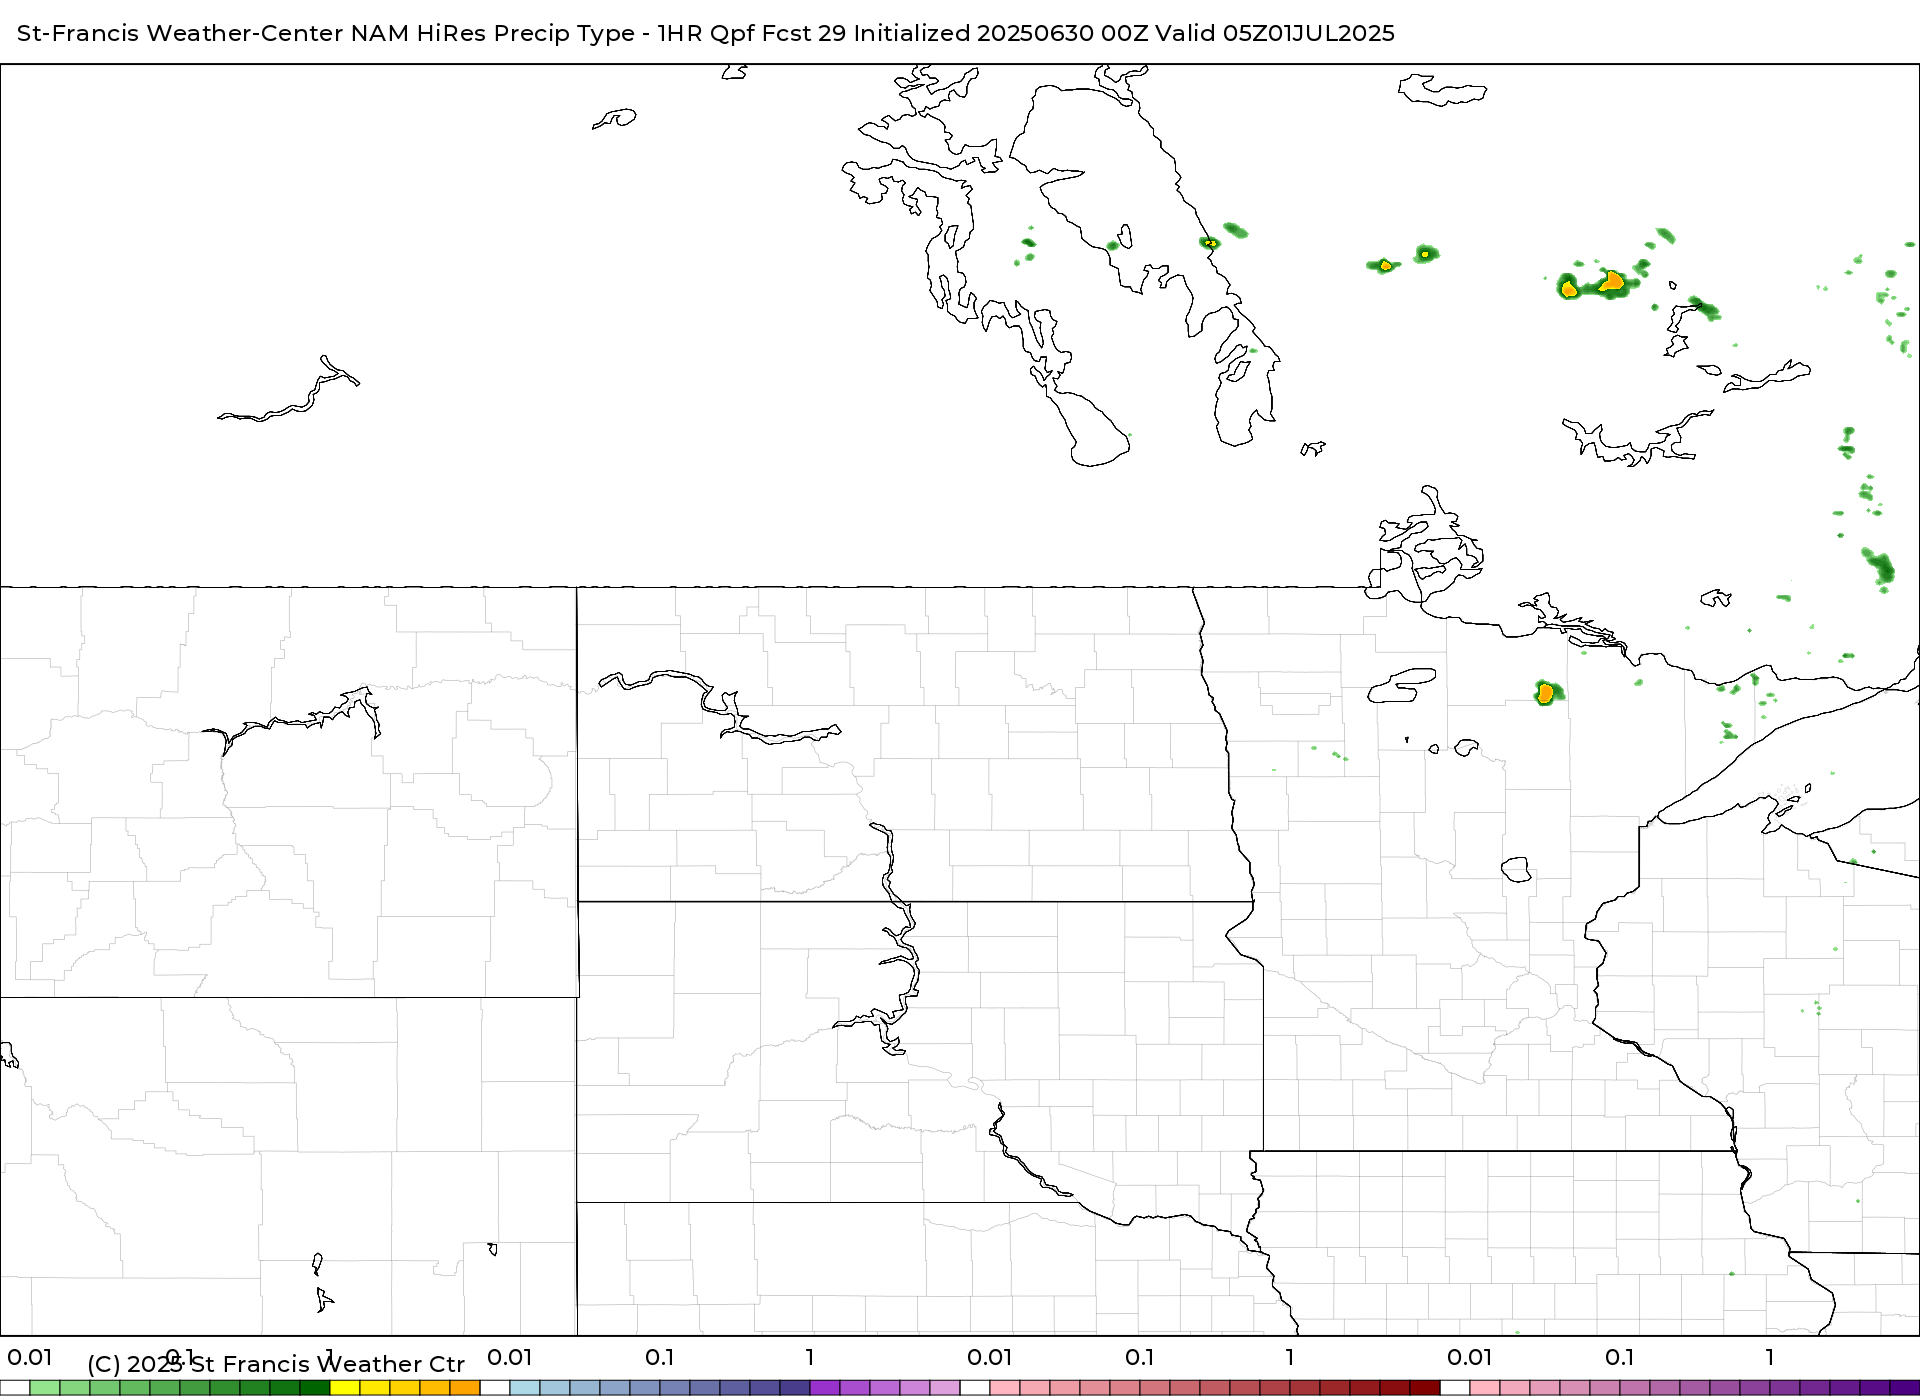Viewport: 1920px width, 1400px height.
Task: Pick the vivid purple swatch after navy blue
Action: click(825, 1388)
